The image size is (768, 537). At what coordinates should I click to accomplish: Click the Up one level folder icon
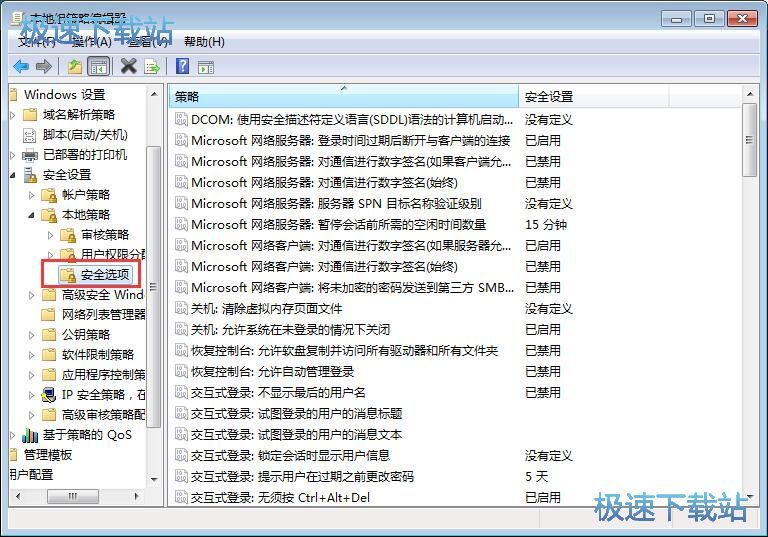point(74,66)
